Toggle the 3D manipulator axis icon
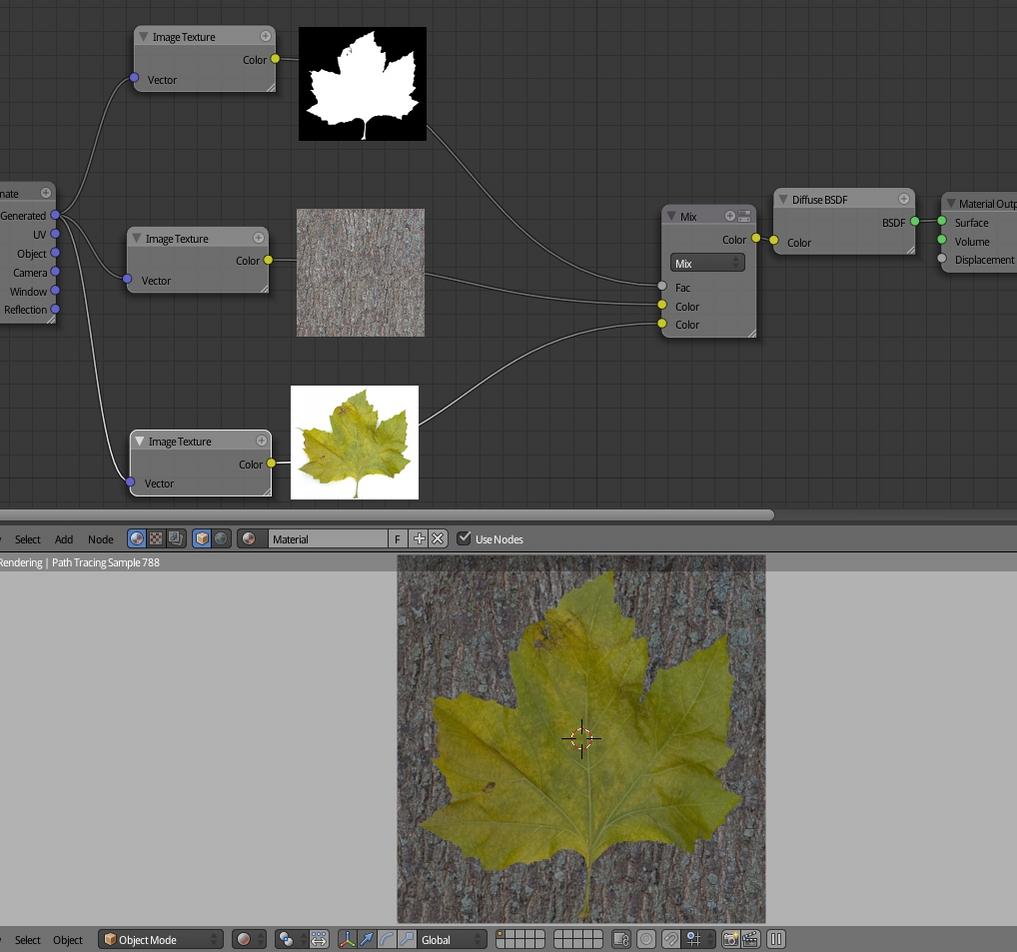The height and width of the screenshot is (952, 1017). (347, 940)
